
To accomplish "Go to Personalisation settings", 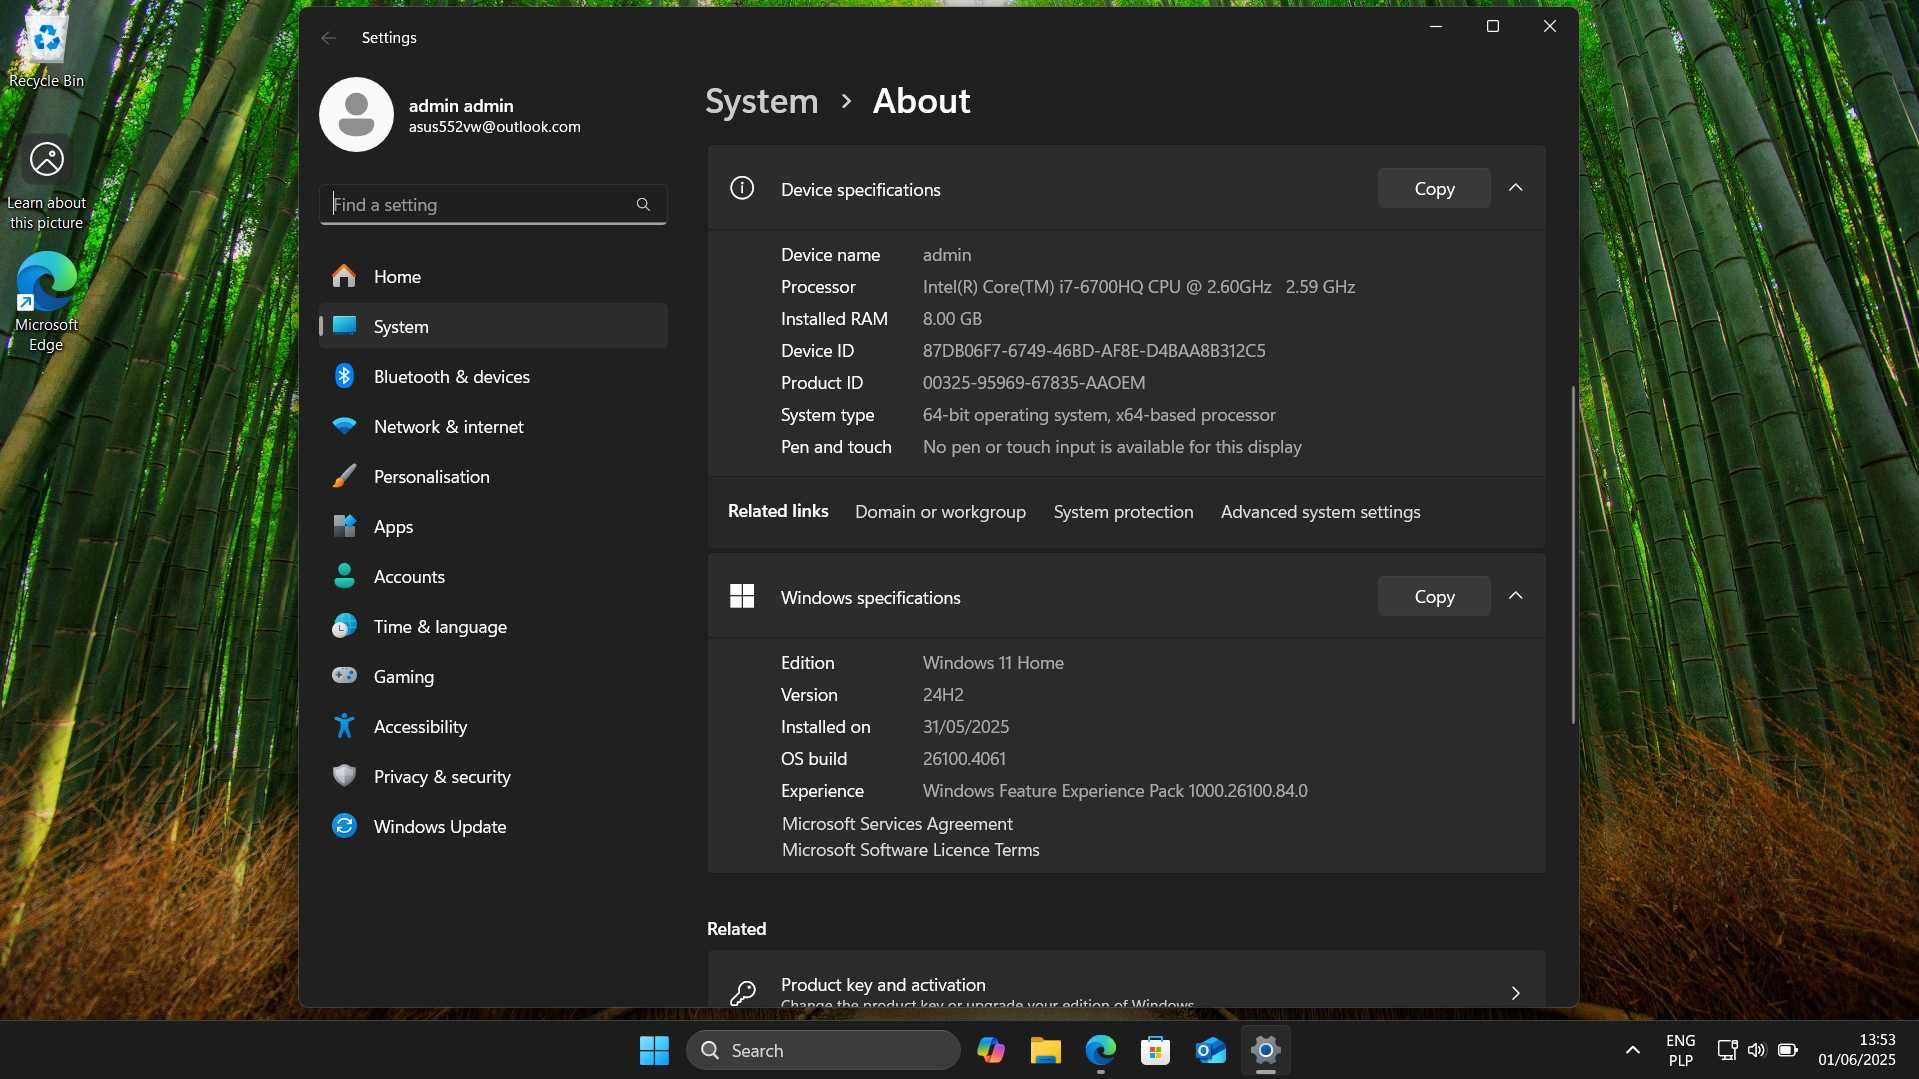I will tap(493, 476).
